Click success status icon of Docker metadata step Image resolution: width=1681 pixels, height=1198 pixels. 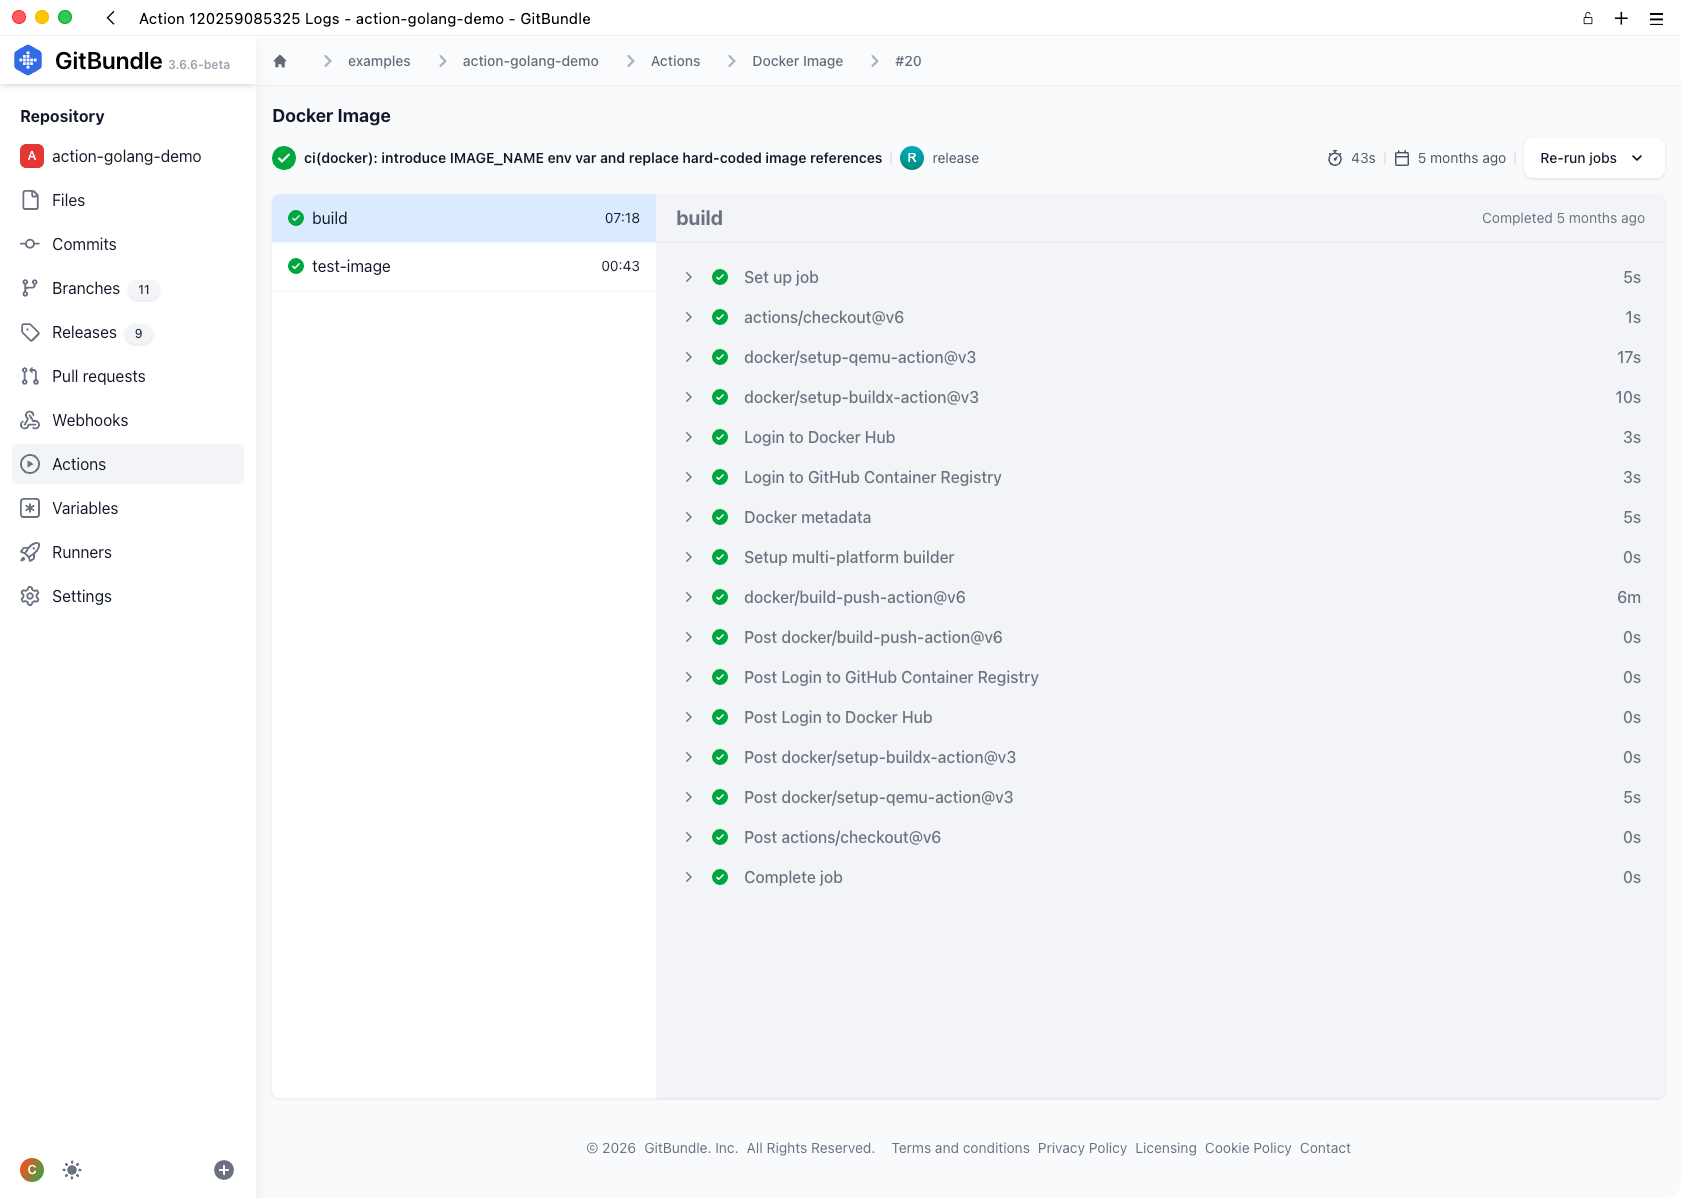pos(720,517)
